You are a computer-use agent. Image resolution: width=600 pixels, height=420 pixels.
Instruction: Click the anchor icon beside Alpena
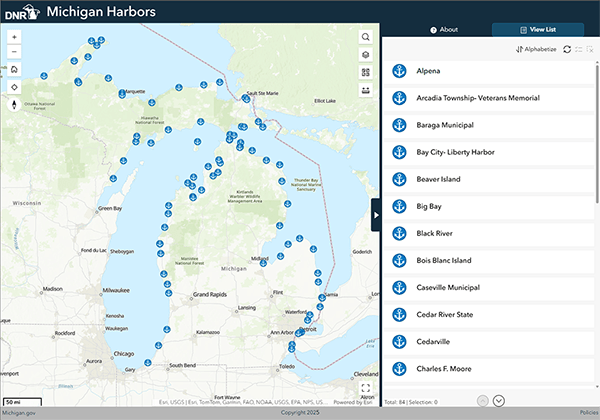point(399,71)
